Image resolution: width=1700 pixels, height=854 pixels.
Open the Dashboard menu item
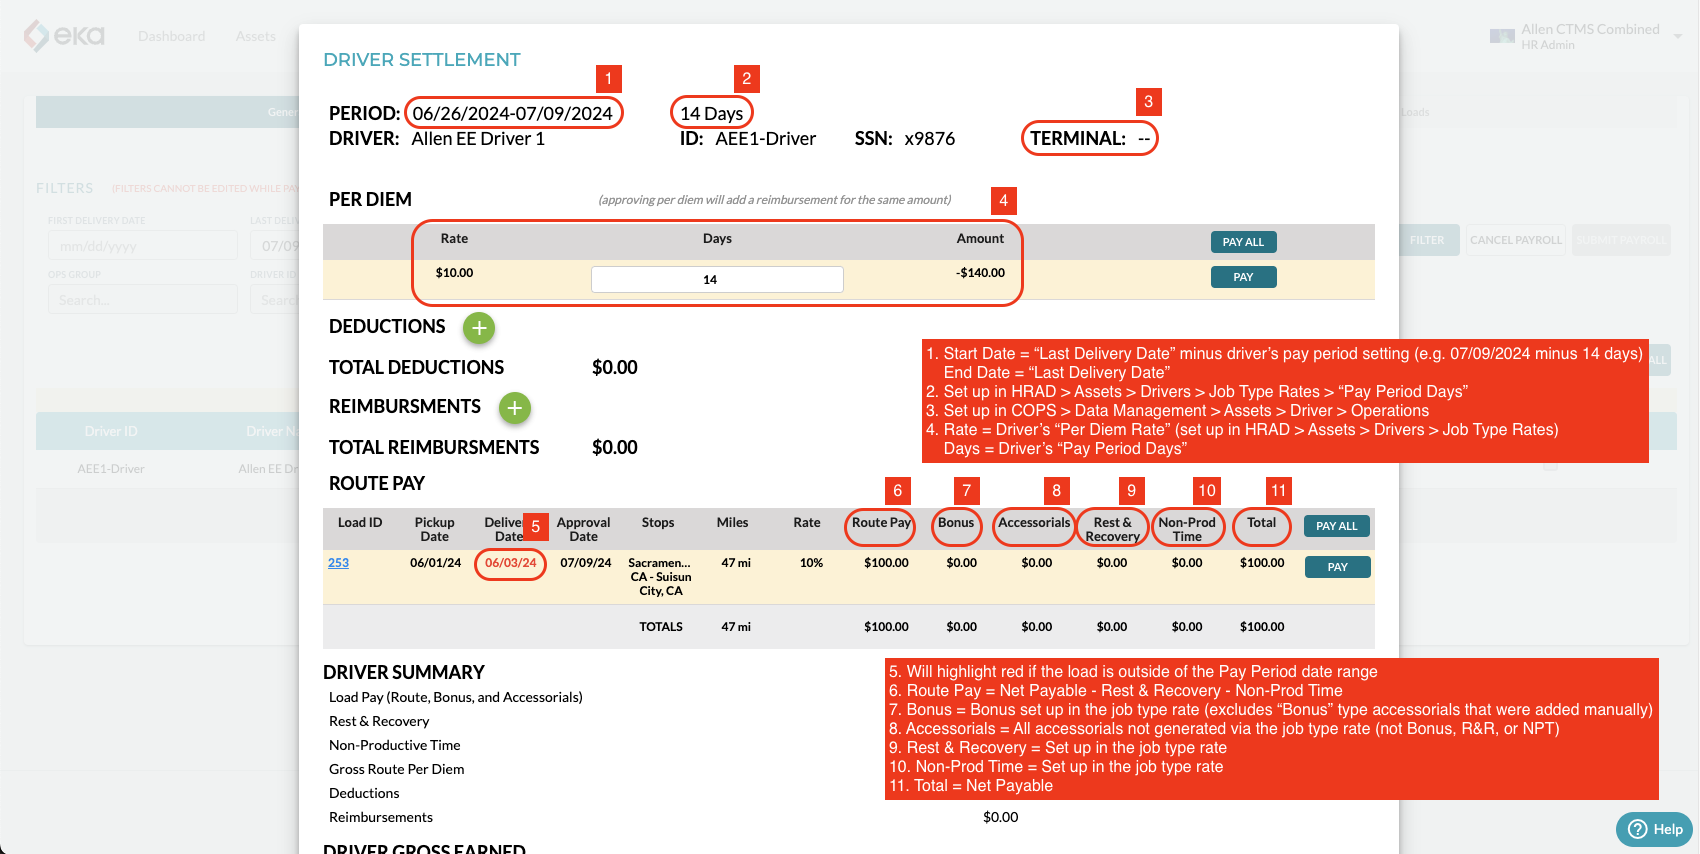coord(171,36)
